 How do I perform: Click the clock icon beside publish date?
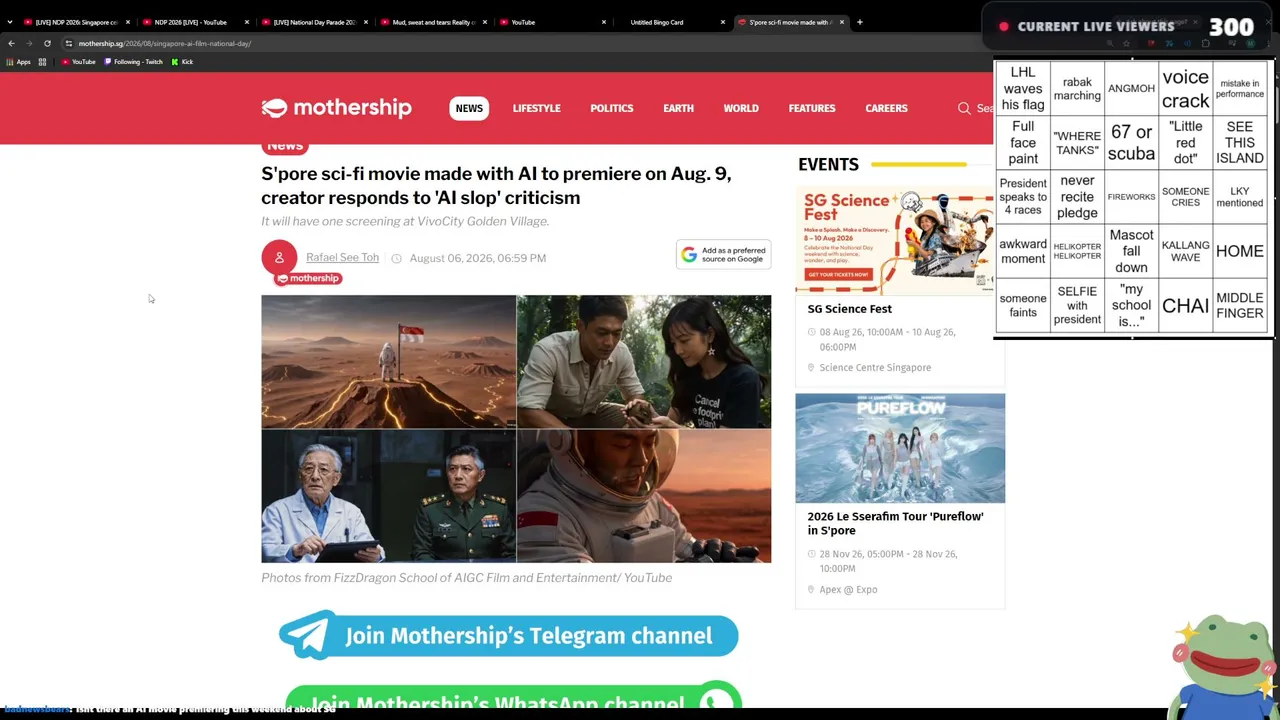tap(396, 258)
